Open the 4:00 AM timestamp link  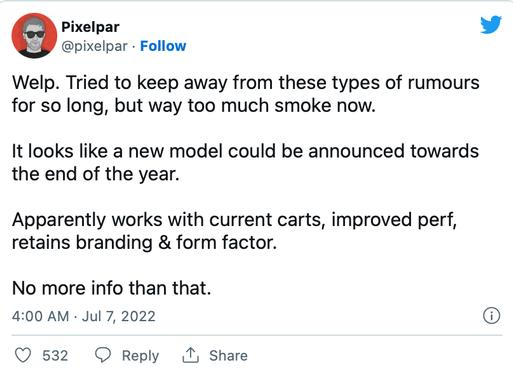click(40, 316)
